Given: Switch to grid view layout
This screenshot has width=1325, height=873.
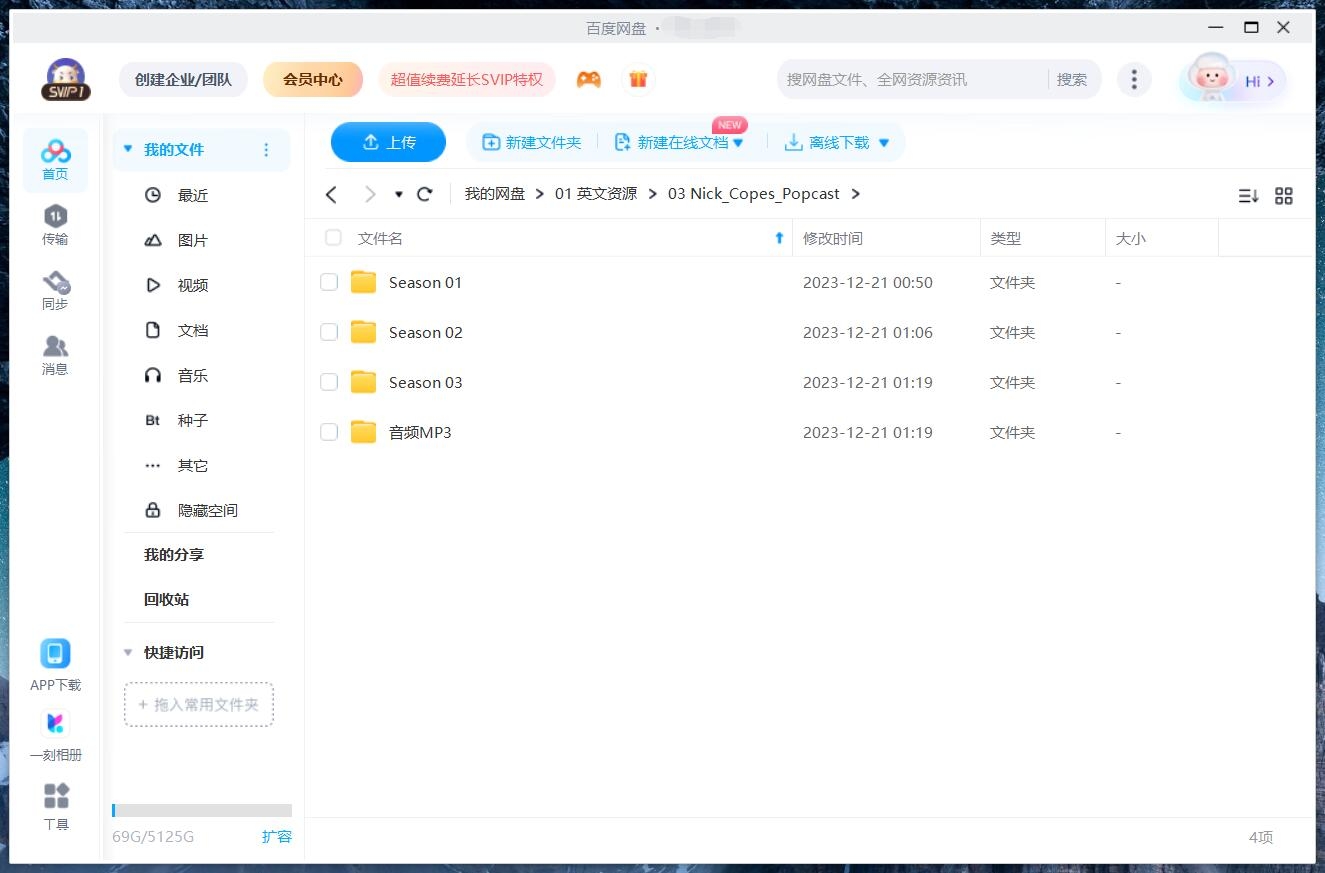Looking at the screenshot, I should [1284, 196].
